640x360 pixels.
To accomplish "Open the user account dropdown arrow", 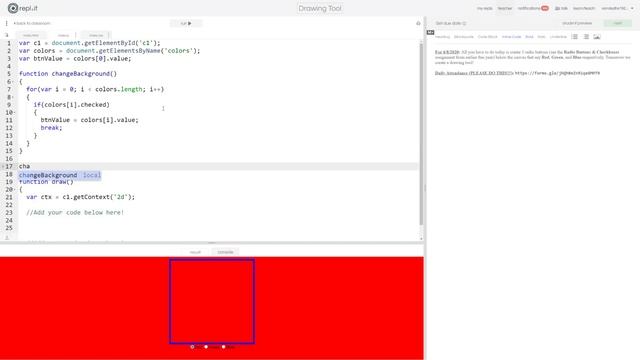I will point(632,9).
